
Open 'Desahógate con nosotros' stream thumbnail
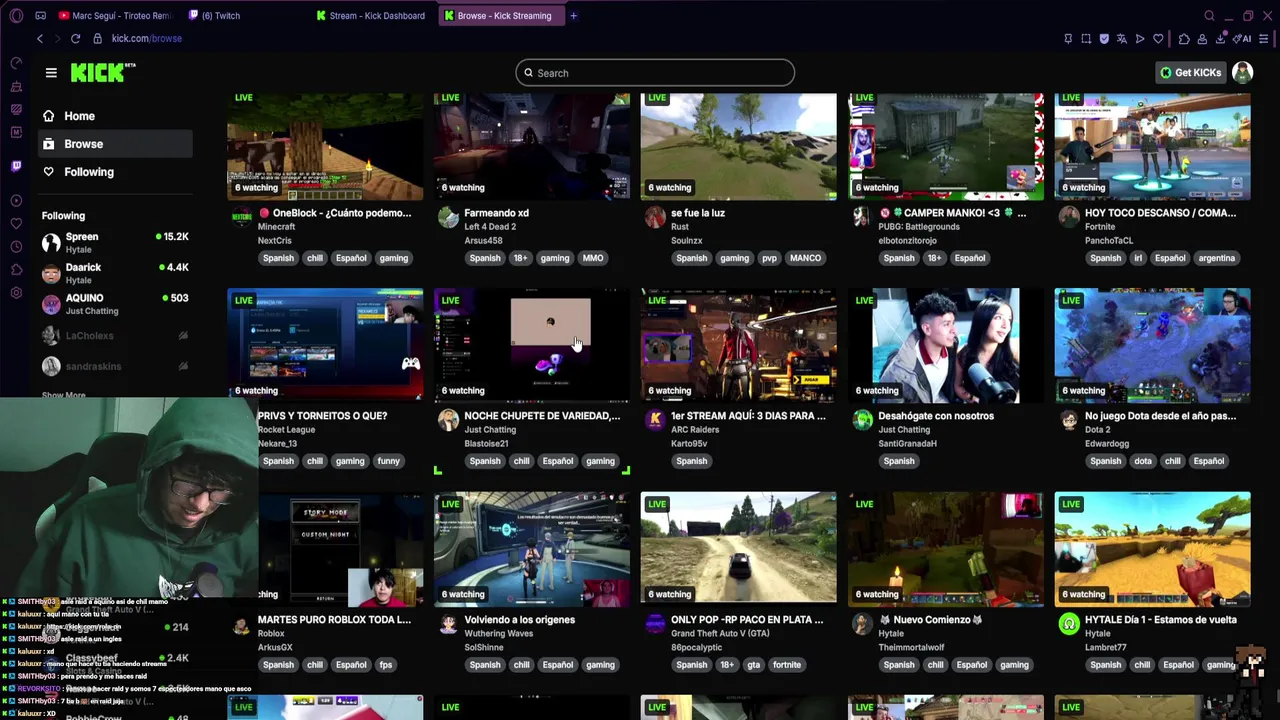946,346
